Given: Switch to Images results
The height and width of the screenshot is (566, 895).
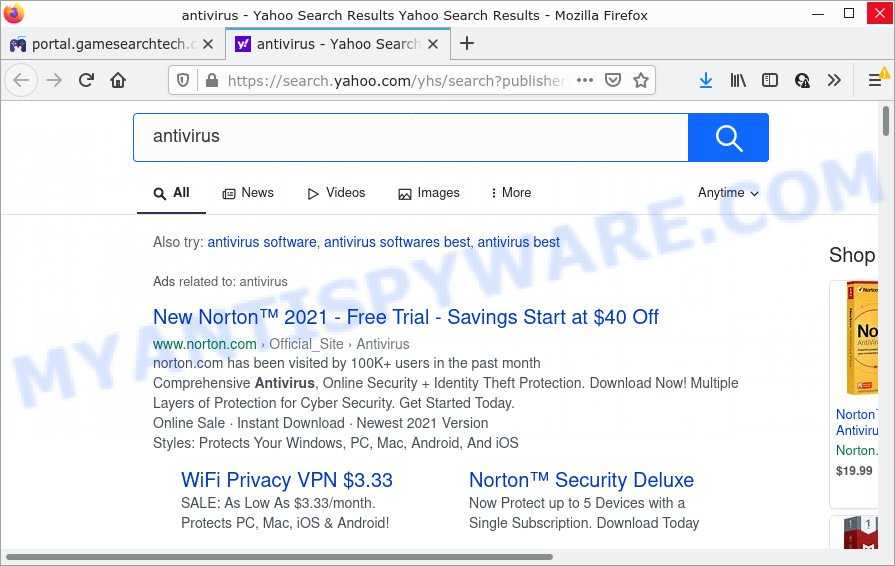Looking at the screenshot, I should click(429, 193).
